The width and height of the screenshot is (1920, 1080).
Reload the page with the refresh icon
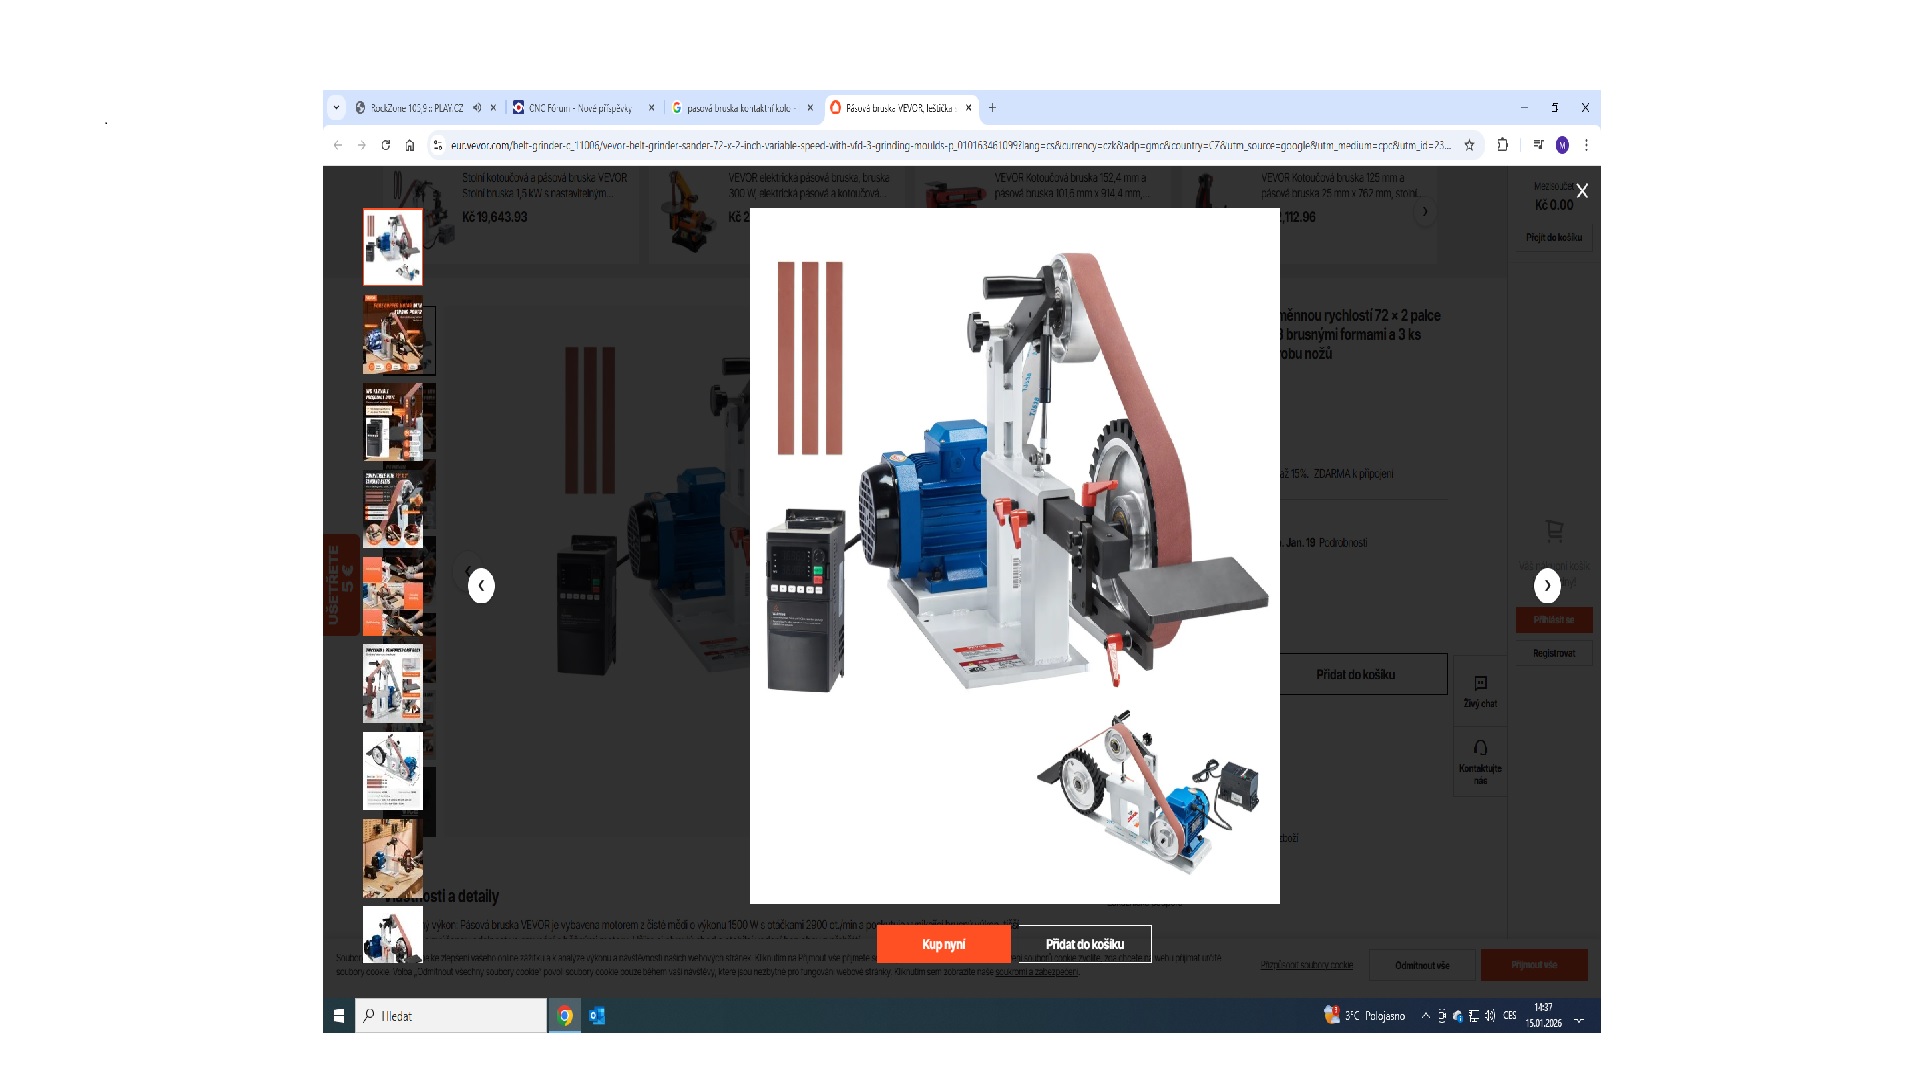tap(386, 145)
